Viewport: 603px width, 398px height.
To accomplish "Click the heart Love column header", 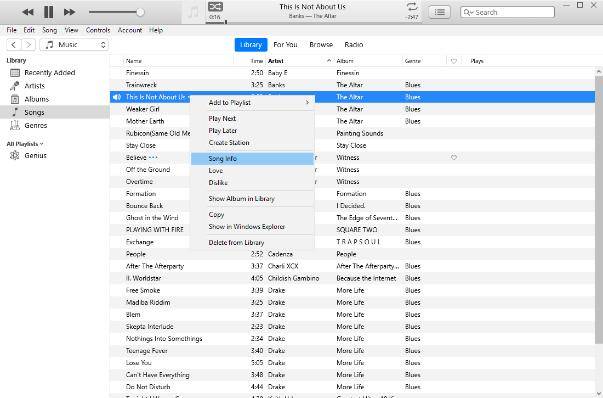I will coord(454,61).
